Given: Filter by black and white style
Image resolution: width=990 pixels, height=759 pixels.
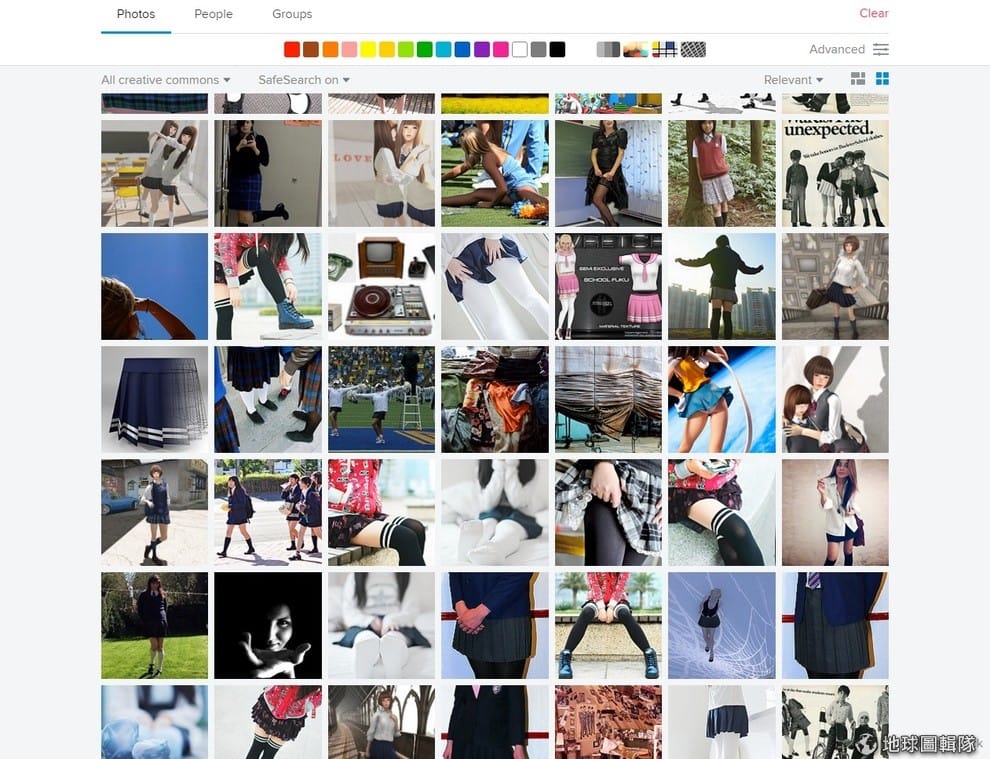Looking at the screenshot, I should pos(608,49).
